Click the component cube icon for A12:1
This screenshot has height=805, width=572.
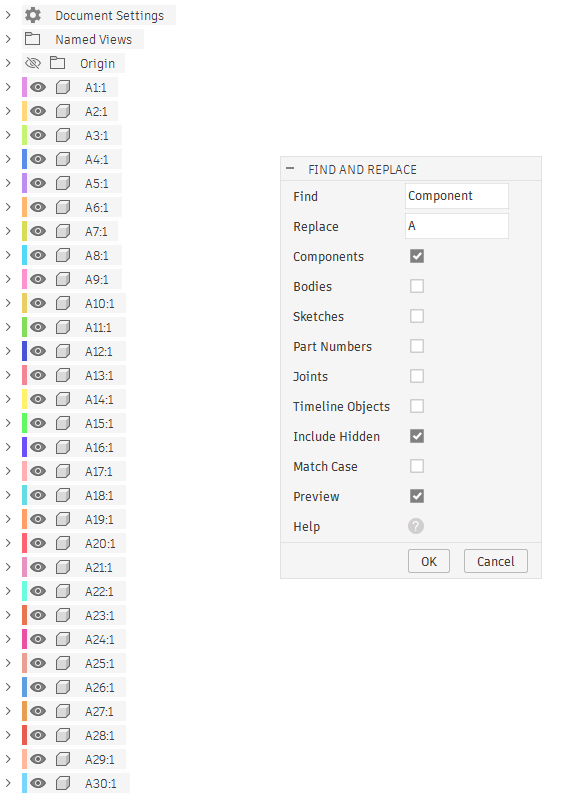(x=63, y=351)
